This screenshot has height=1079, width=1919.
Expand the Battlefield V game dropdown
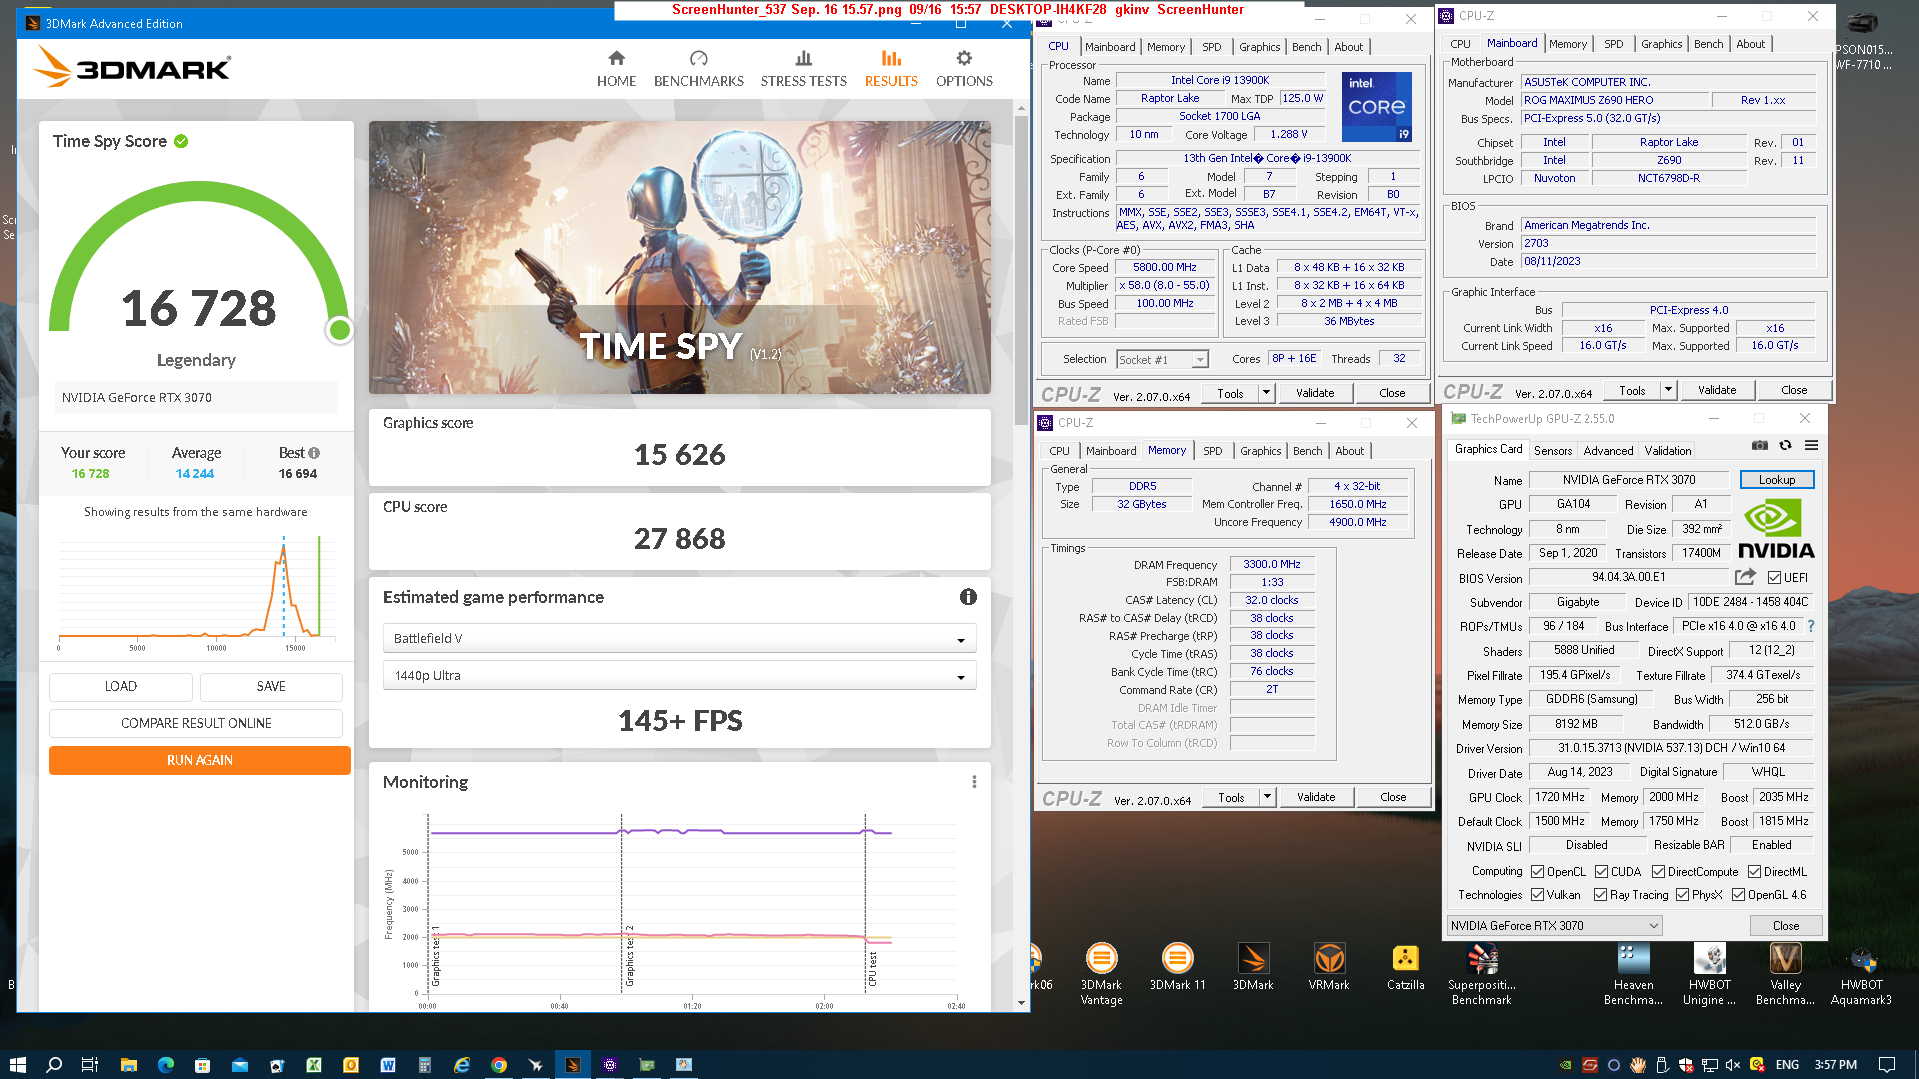(679, 638)
